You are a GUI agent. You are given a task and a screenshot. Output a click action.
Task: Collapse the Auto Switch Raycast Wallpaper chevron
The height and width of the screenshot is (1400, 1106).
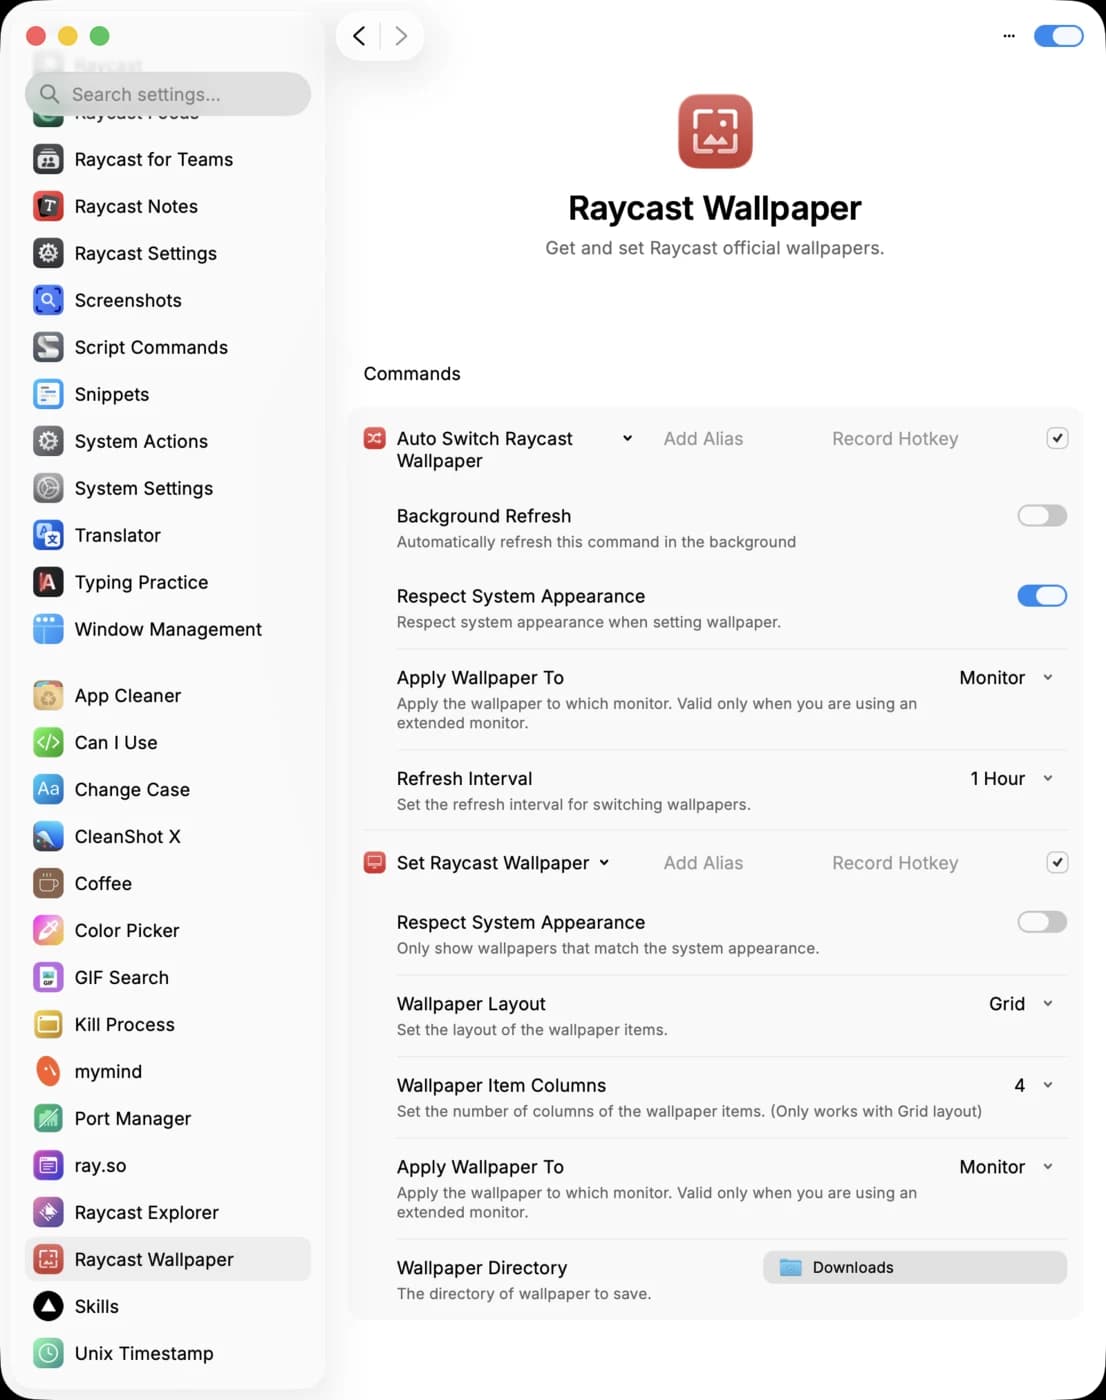click(627, 438)
